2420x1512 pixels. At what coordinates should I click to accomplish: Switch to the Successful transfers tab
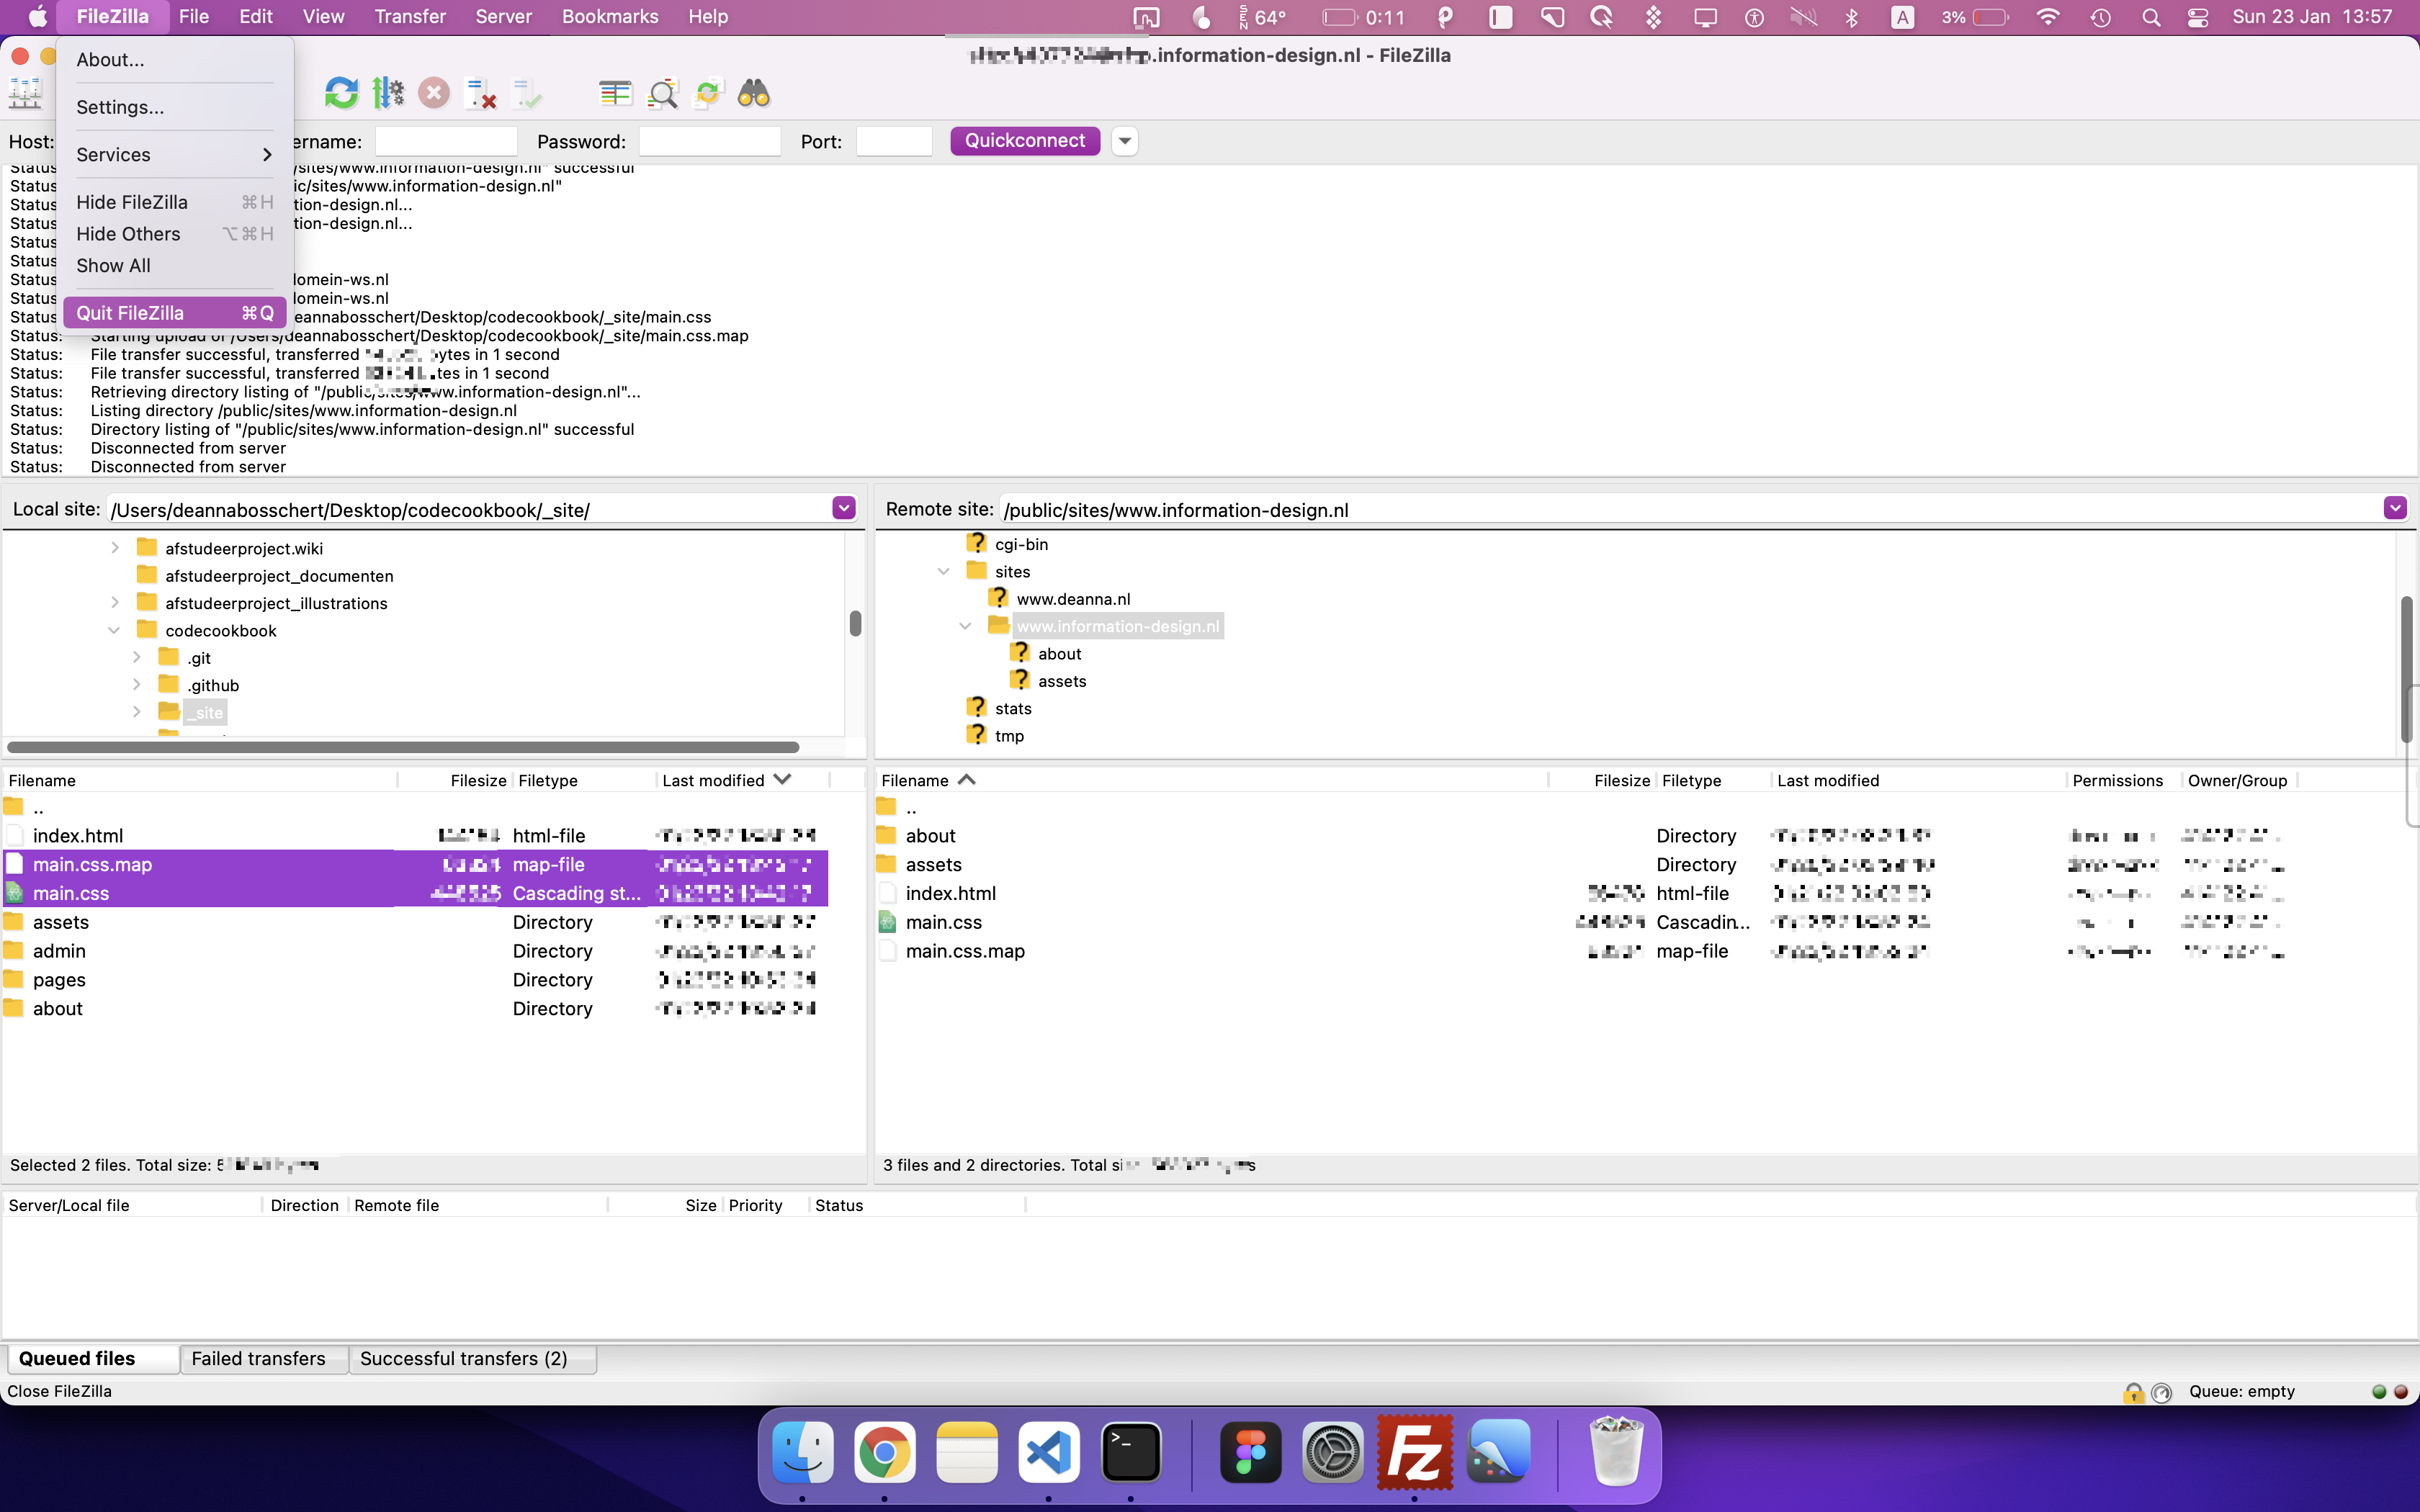(x=472, y=1358)
